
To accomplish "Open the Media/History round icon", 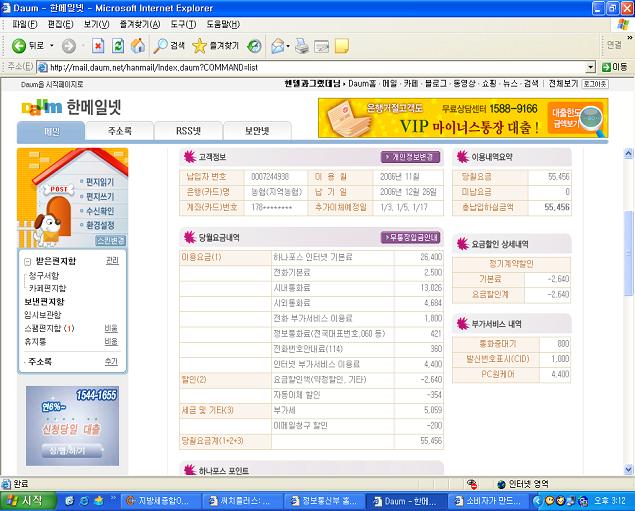I will point(254,46).
